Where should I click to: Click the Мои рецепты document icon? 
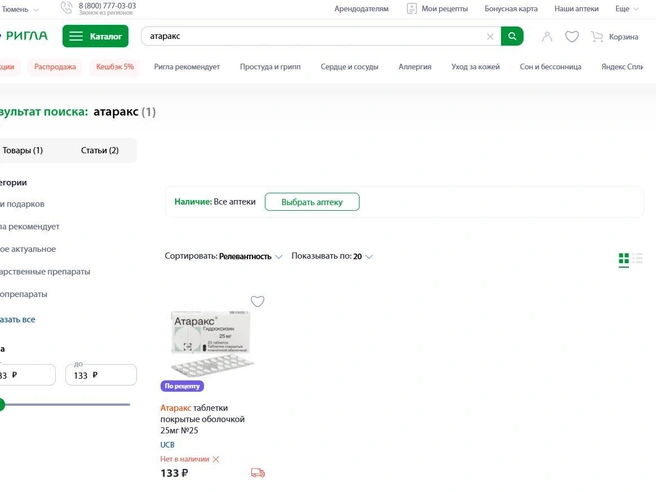pos(412,9)
